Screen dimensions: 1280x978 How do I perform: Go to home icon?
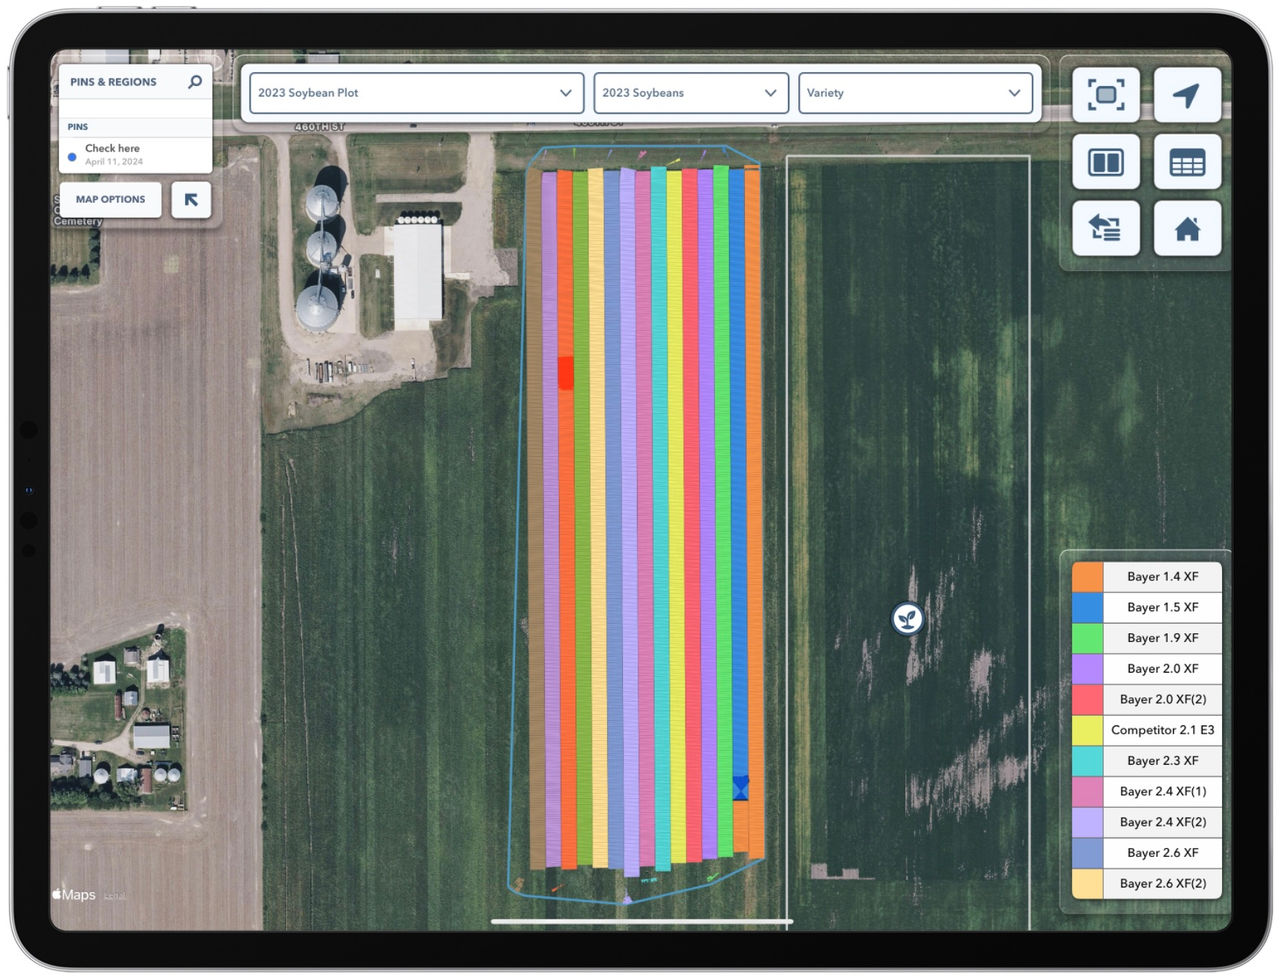[1187, 228]
